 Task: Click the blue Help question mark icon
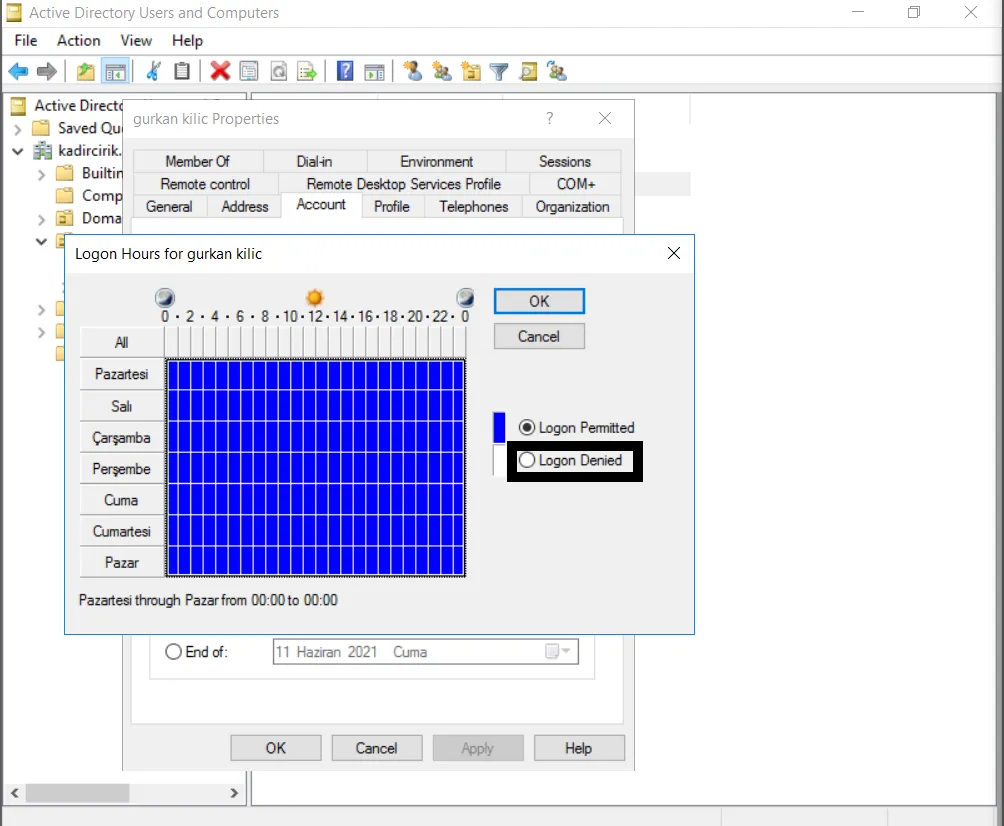coord(345,71)
